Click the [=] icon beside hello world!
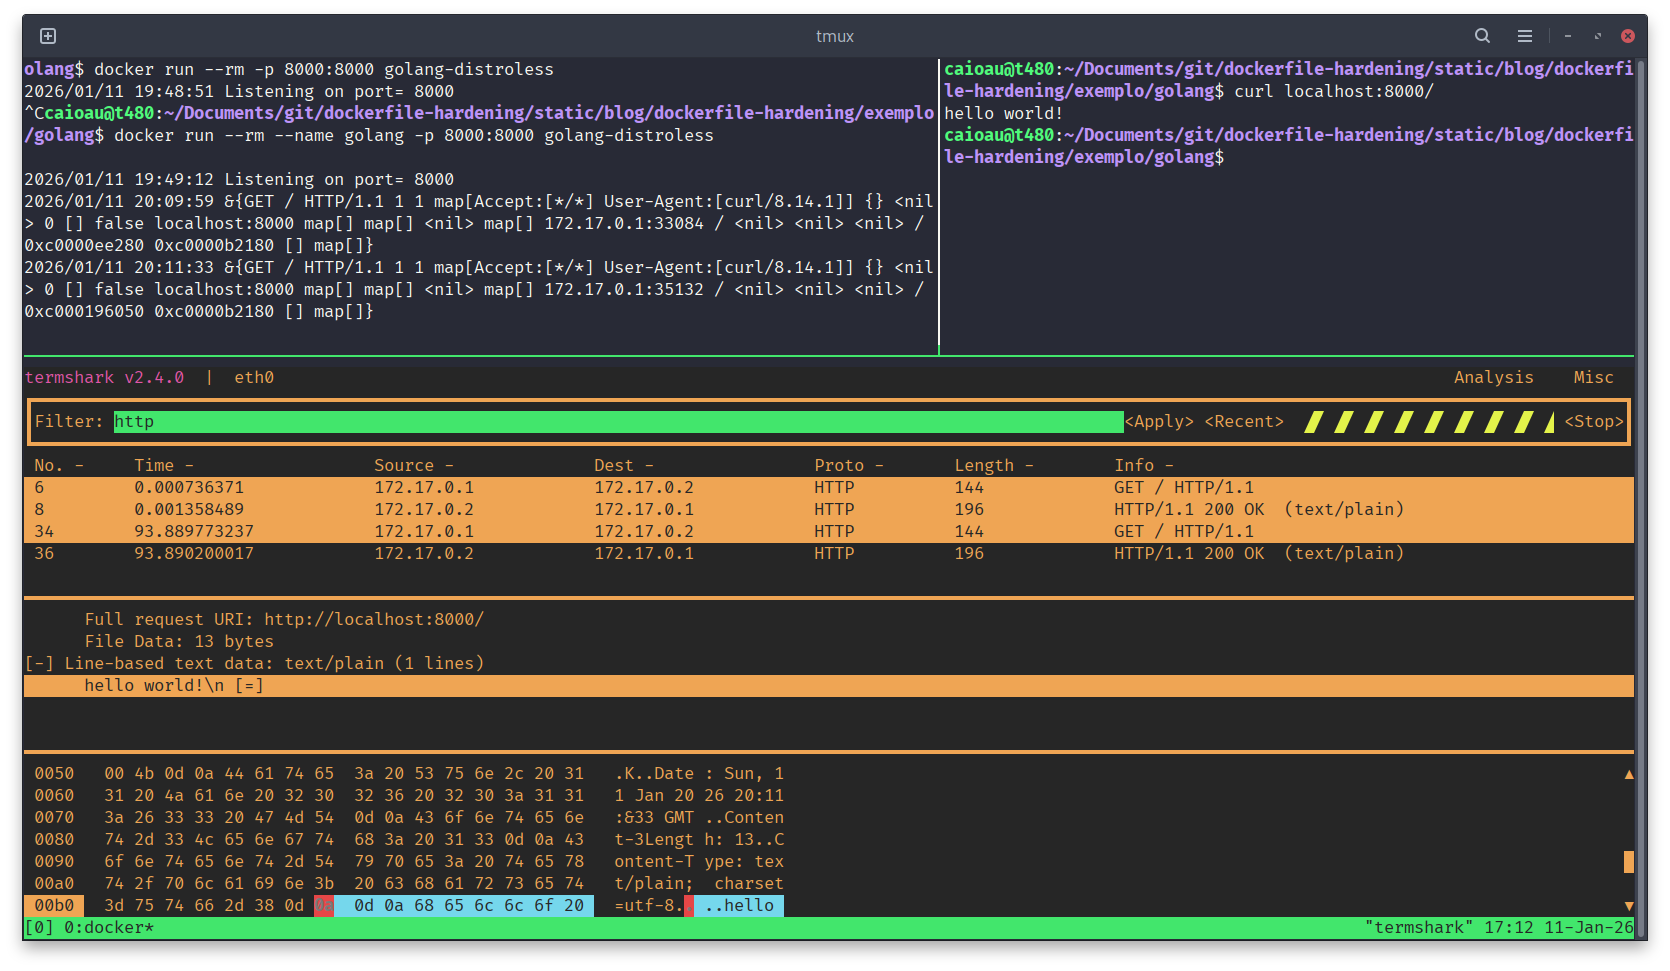1670x971 pixels. pyautogui.click(x=249, y=686)
